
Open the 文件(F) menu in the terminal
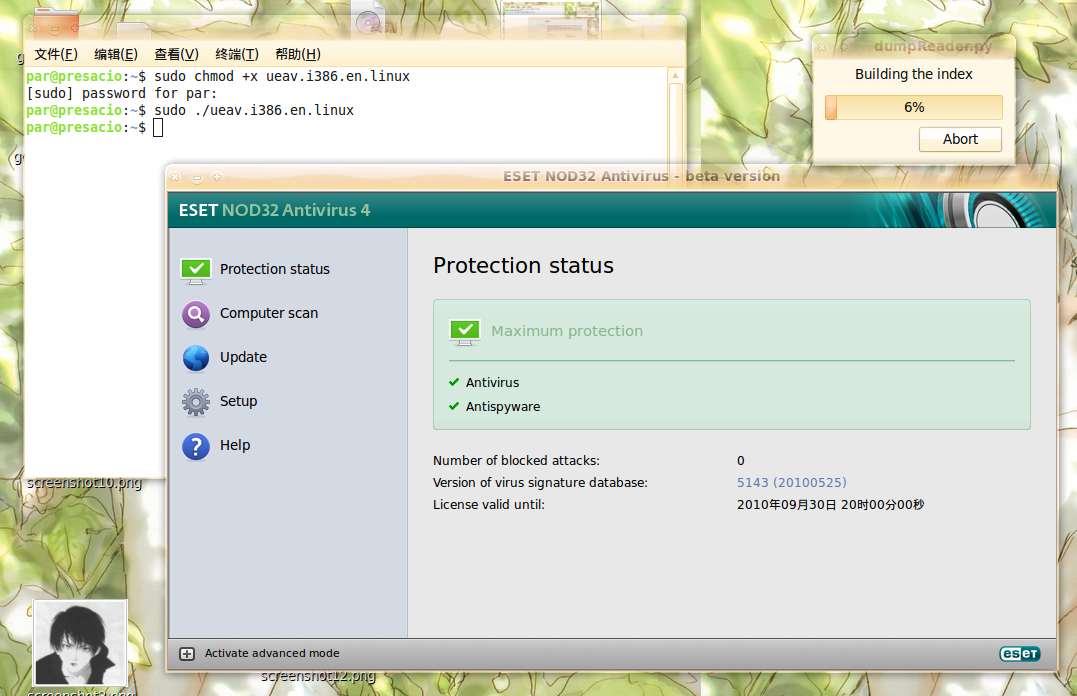tap(56, 54)
